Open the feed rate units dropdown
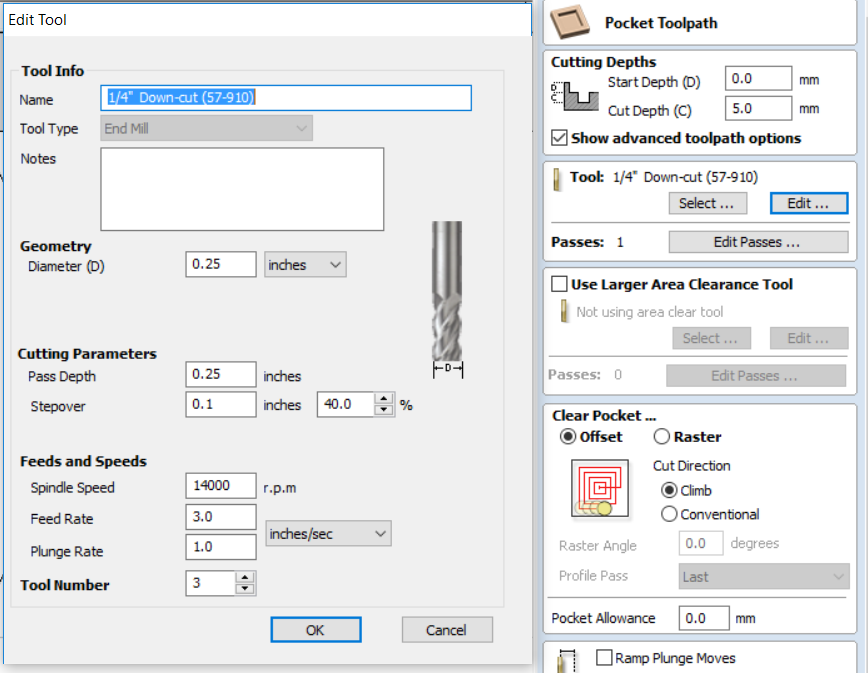The height and width of the screenshot is (673, 868). pyautogui.click(x=328, y=534)
